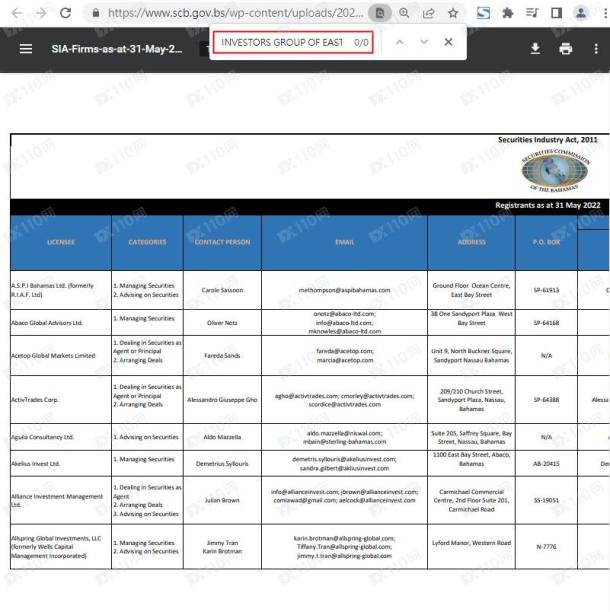
Task: Toggle the browser side panel
Action: (557, 13)
